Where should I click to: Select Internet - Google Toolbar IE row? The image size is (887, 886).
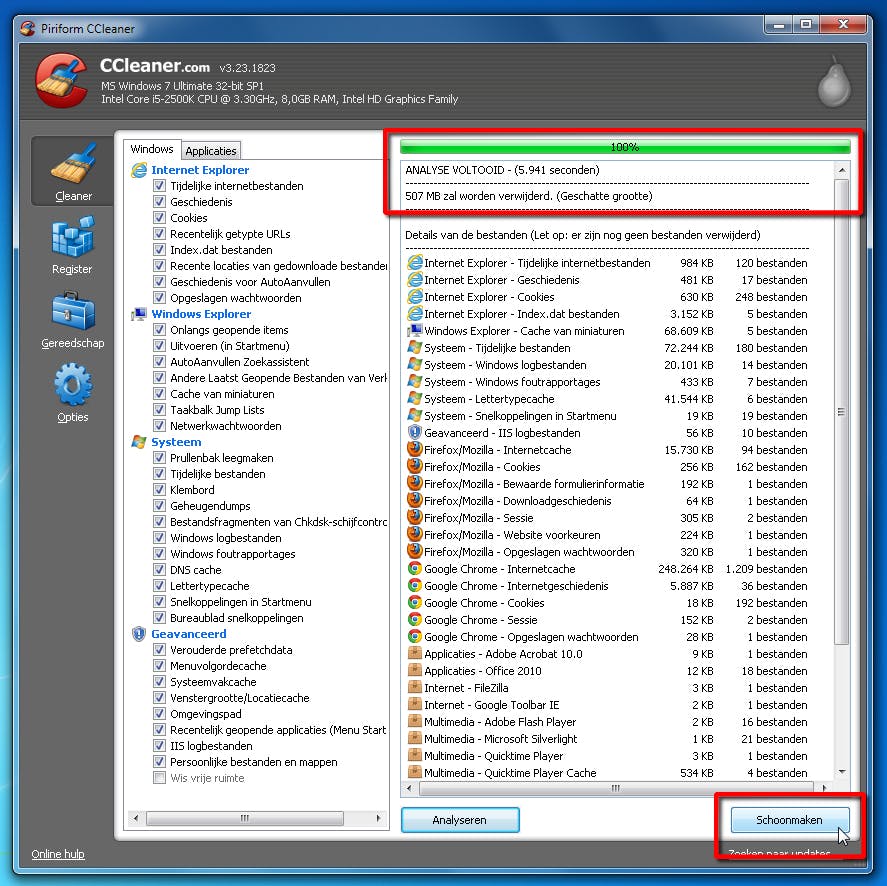click(x=607, y=704)
